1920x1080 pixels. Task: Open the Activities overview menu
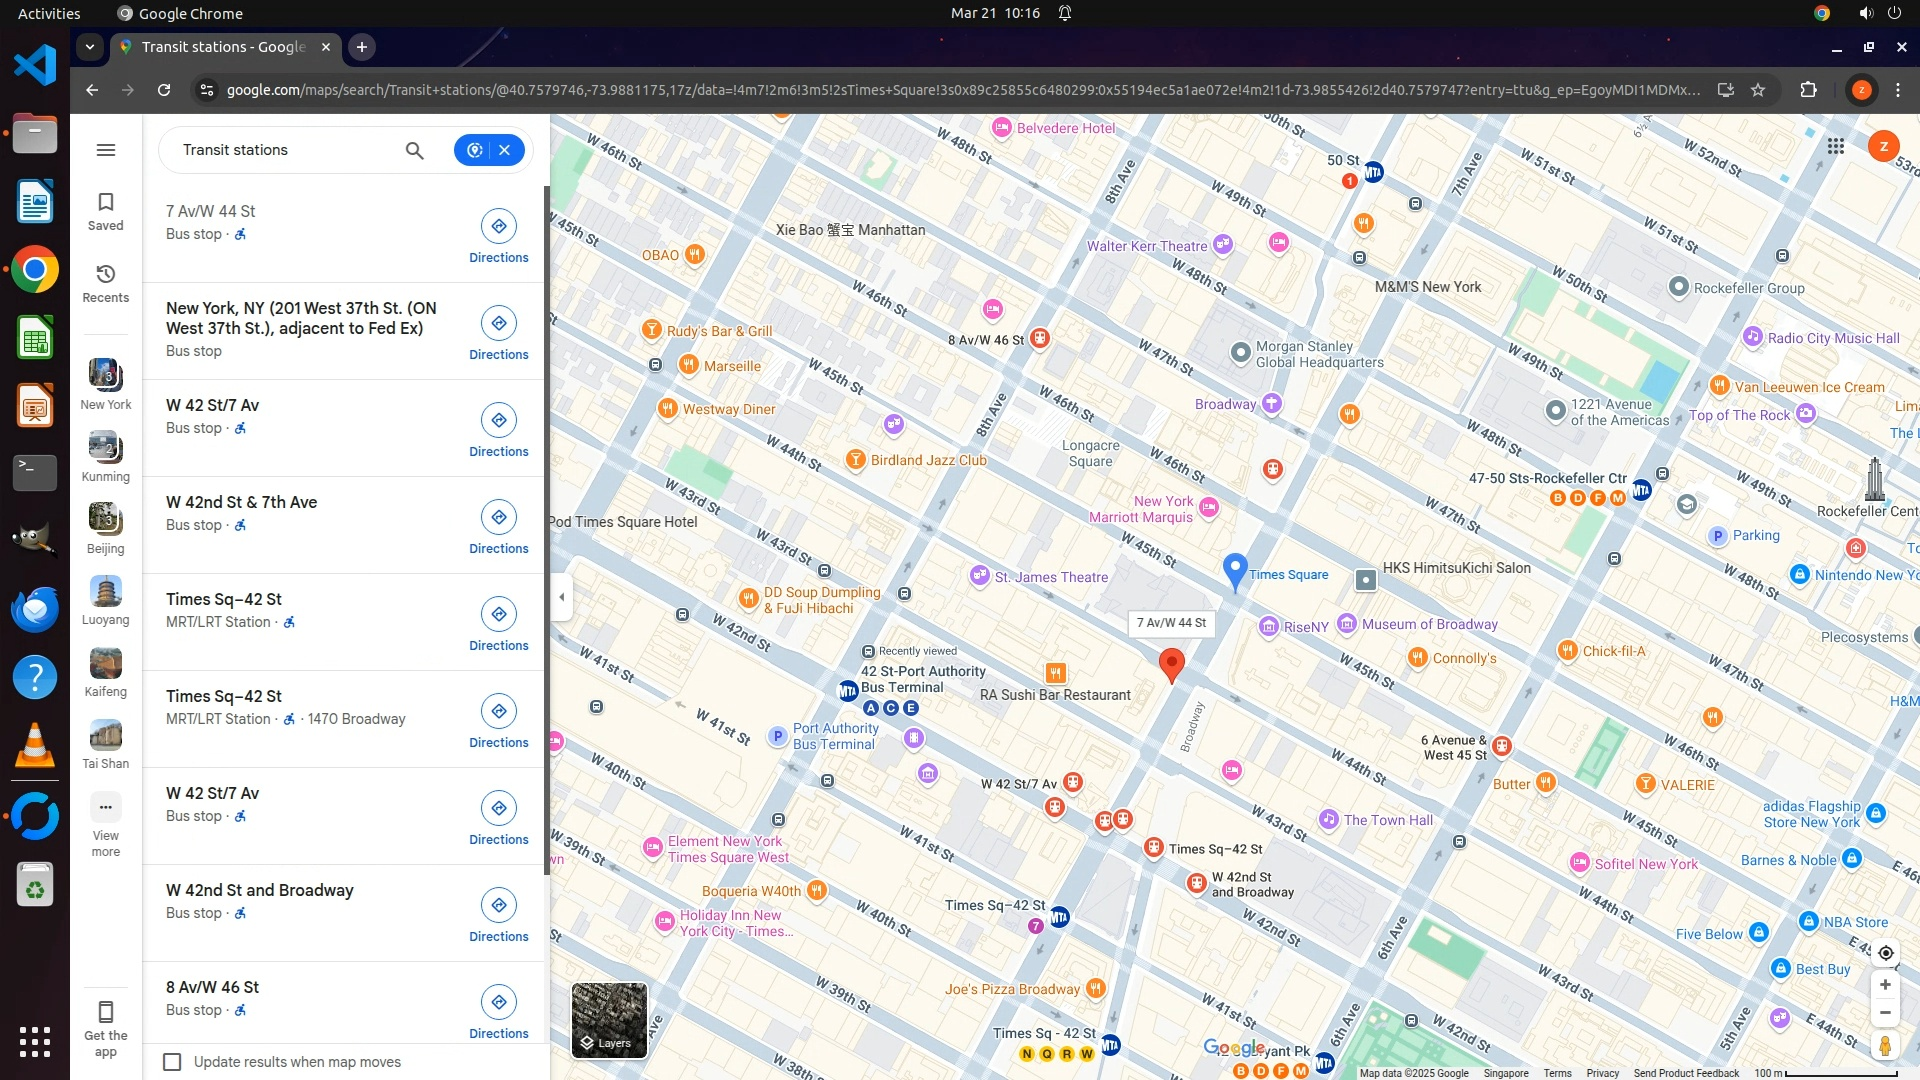[49, 13]
